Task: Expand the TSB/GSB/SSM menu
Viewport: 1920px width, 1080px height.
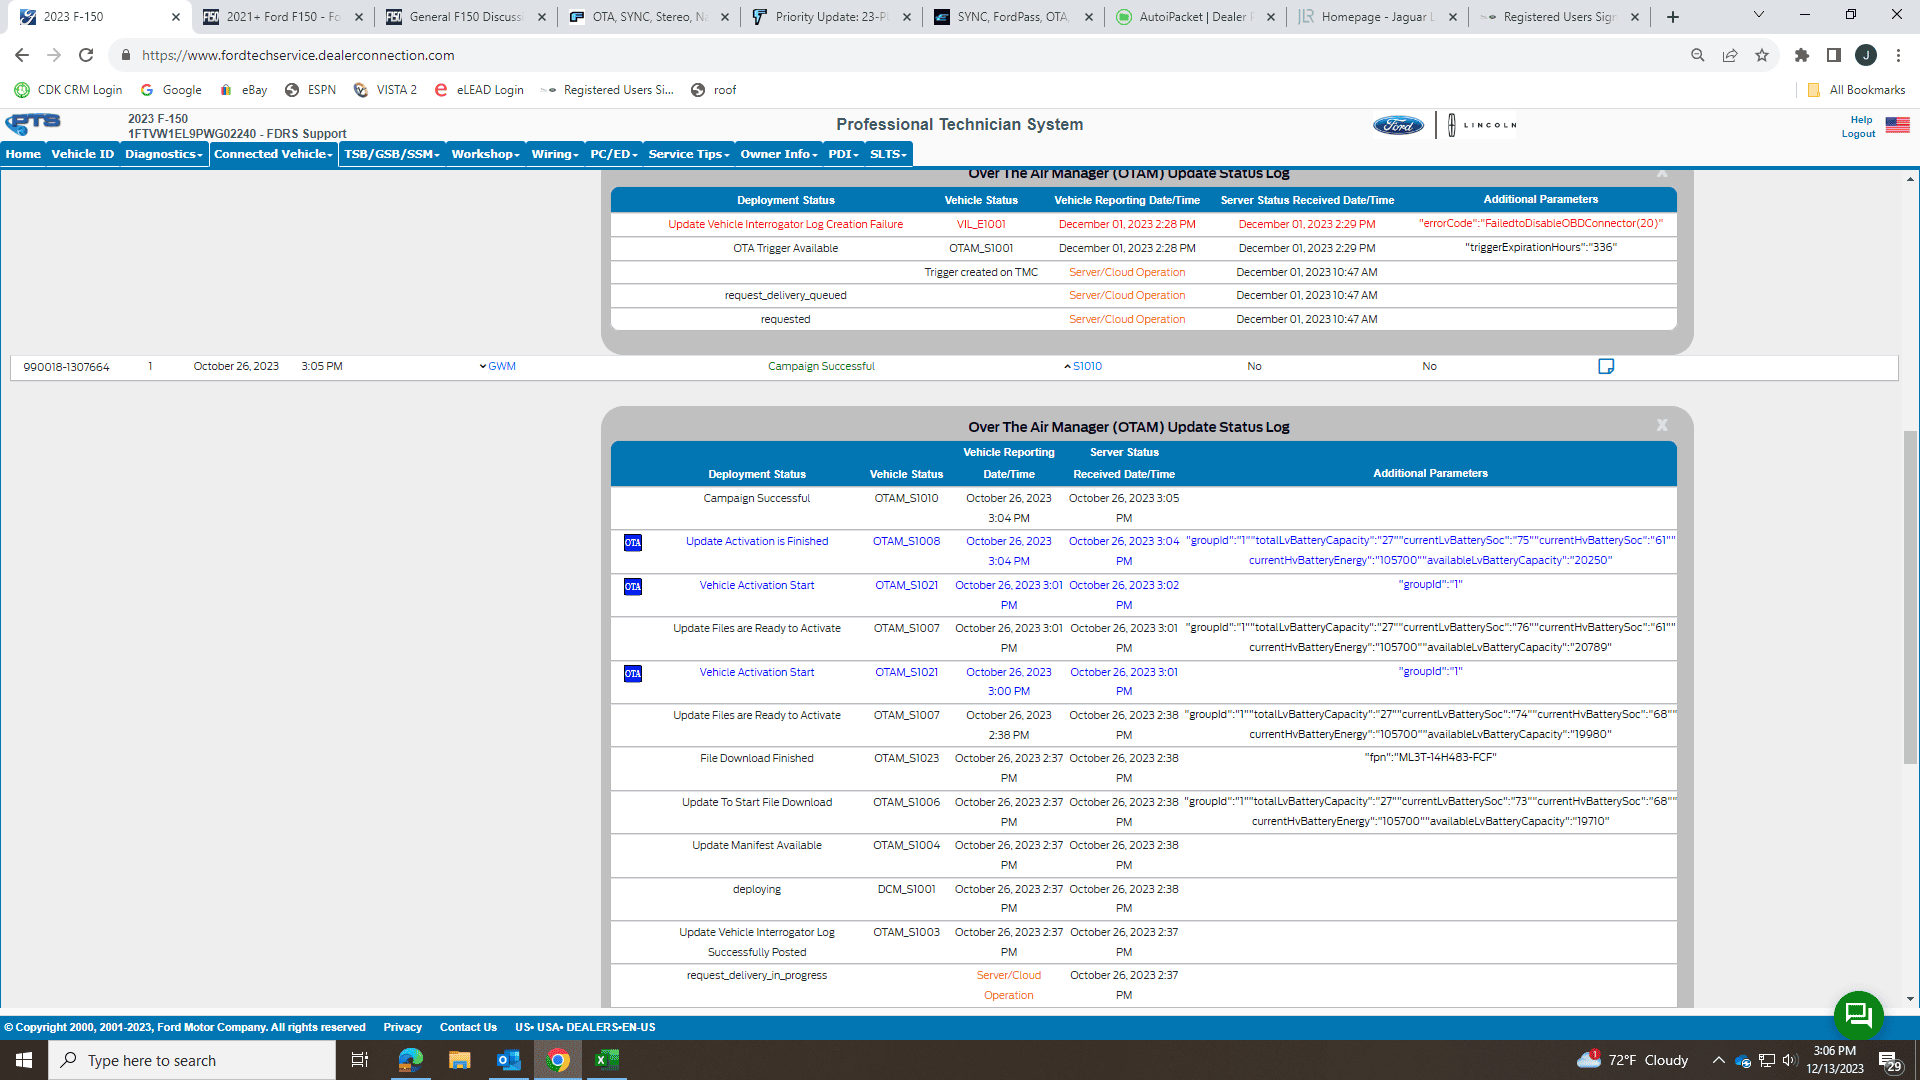Action: point(392,154)
